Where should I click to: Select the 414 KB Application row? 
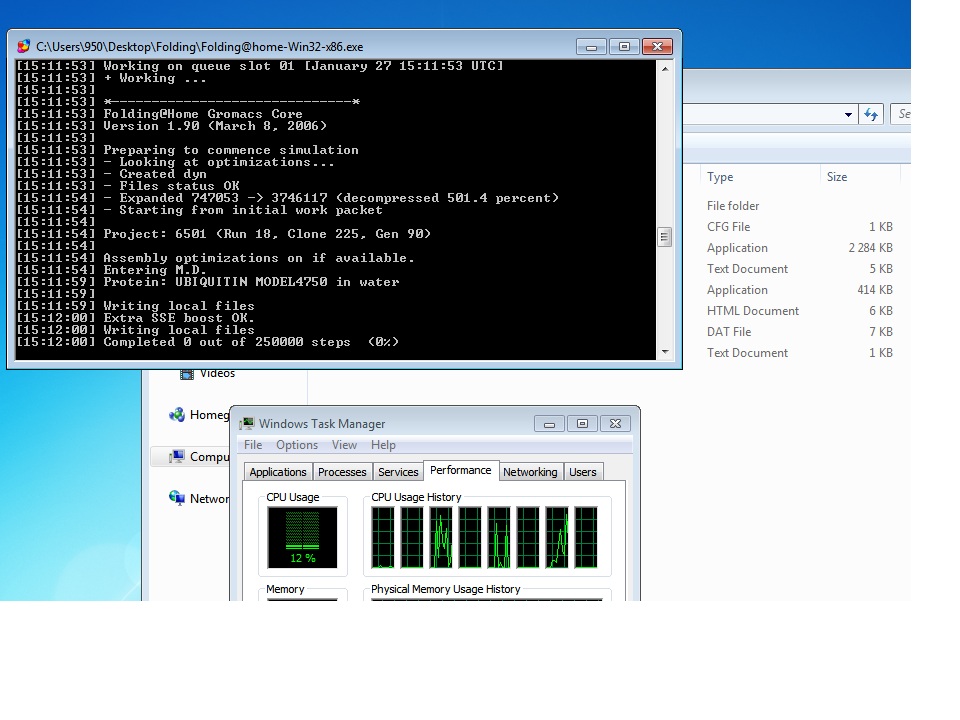799,290
